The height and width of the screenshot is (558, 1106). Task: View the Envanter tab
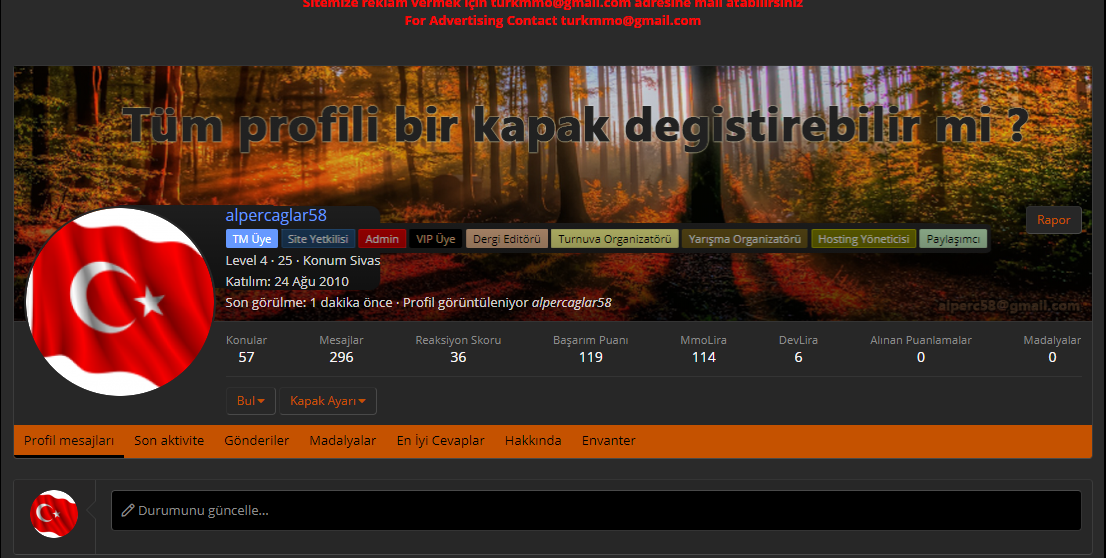tap(608, 441)
